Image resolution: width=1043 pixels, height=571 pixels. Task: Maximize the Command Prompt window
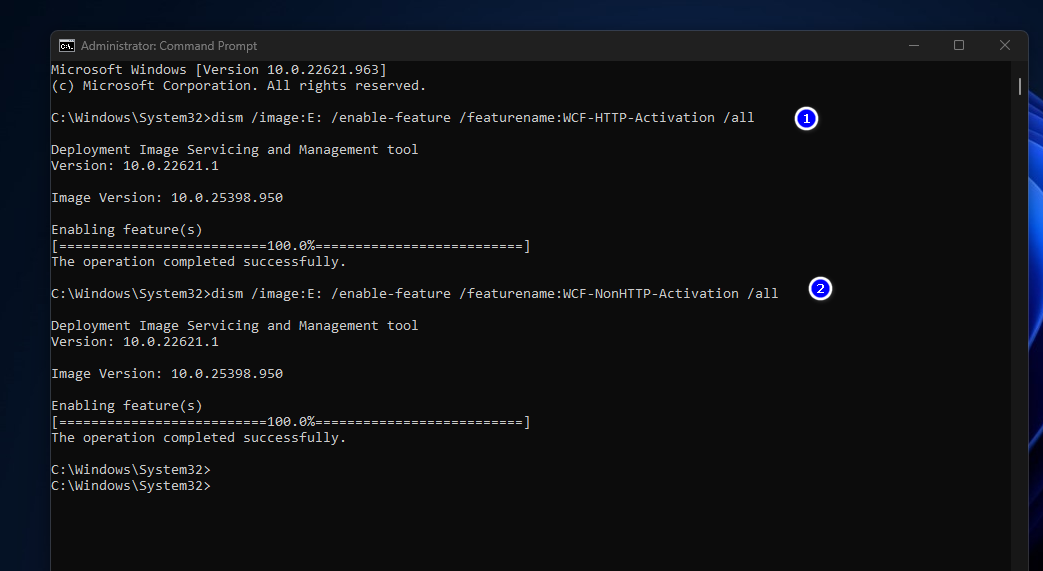(x=959, y=45)
